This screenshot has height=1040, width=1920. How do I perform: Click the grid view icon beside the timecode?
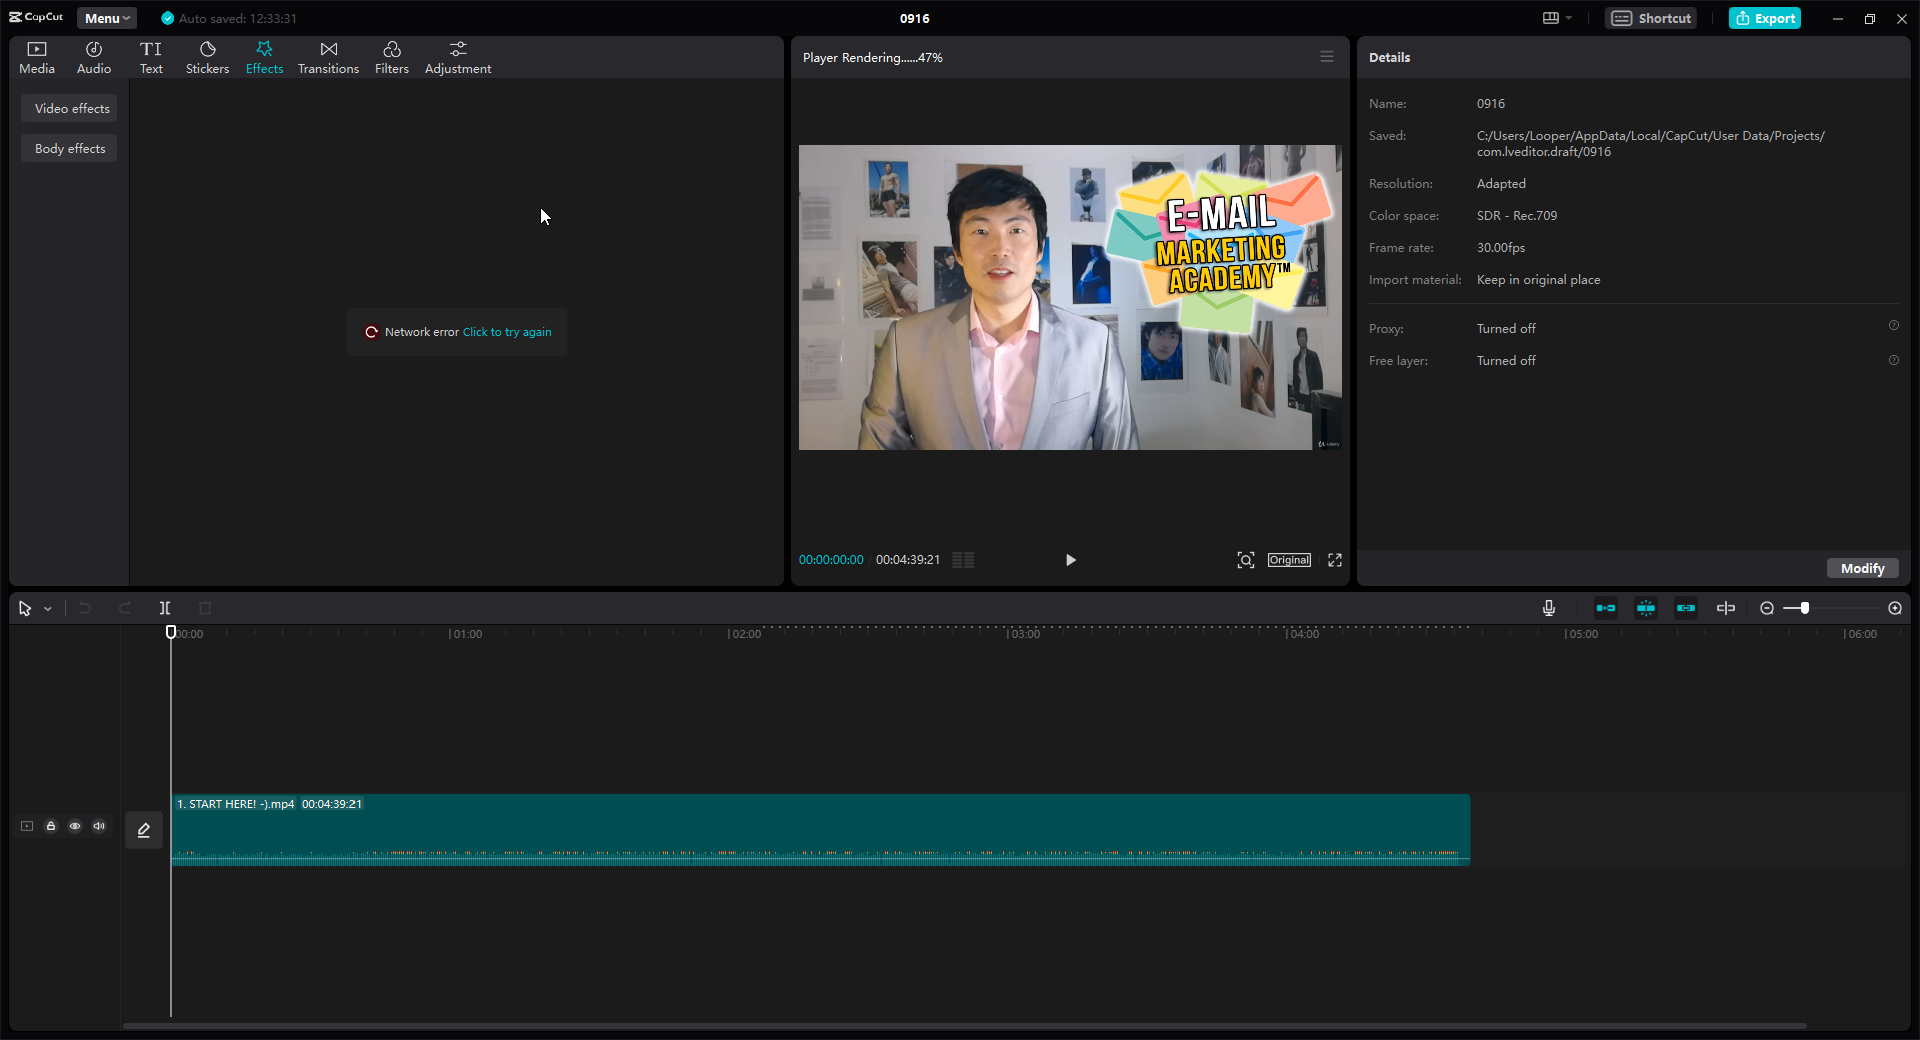963,560
